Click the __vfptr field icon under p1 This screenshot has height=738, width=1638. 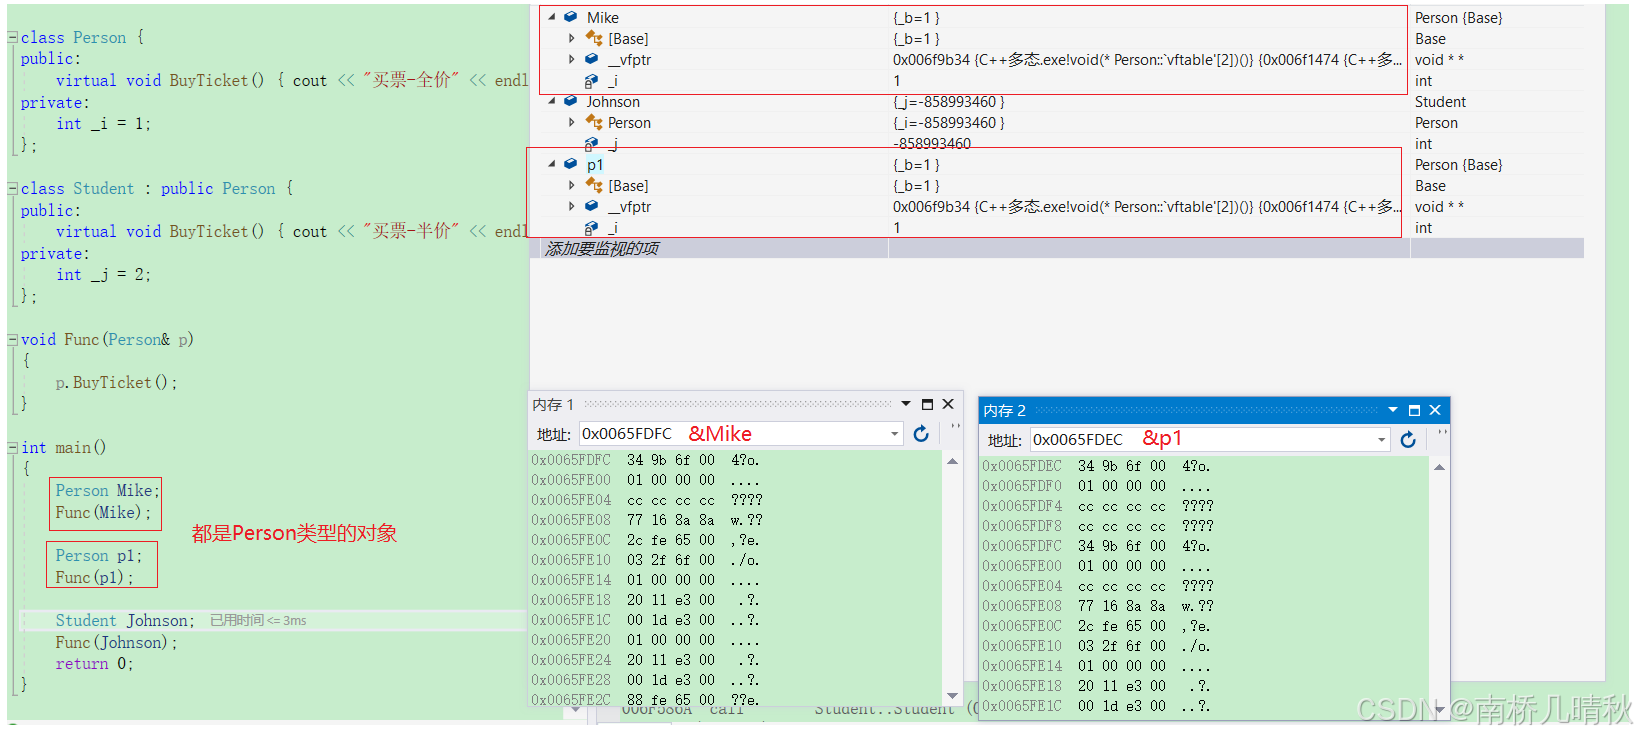tap(592, 206)
